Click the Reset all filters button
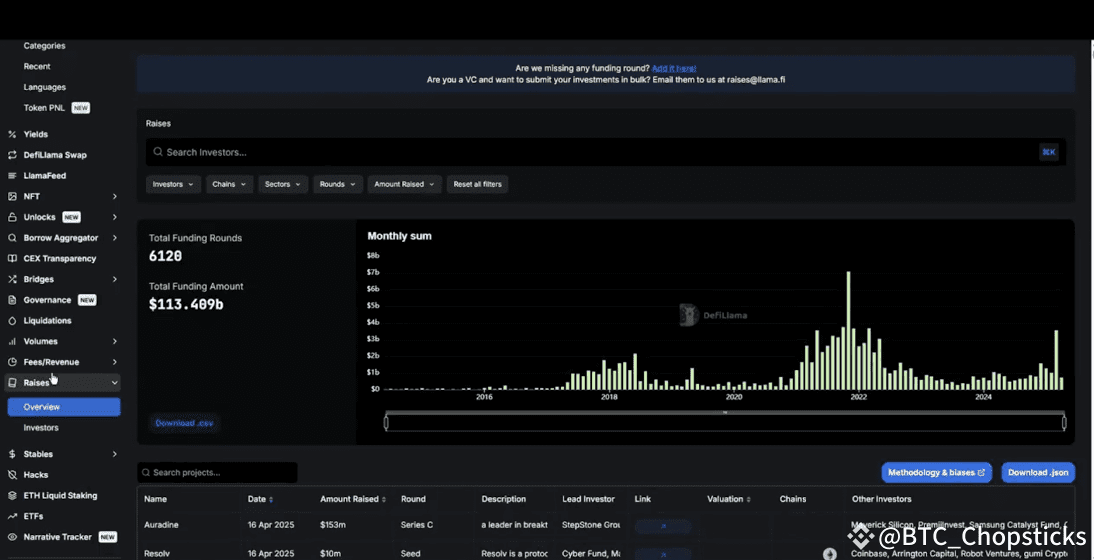This screenshot has height=560, width=1094. coord(478,184)
